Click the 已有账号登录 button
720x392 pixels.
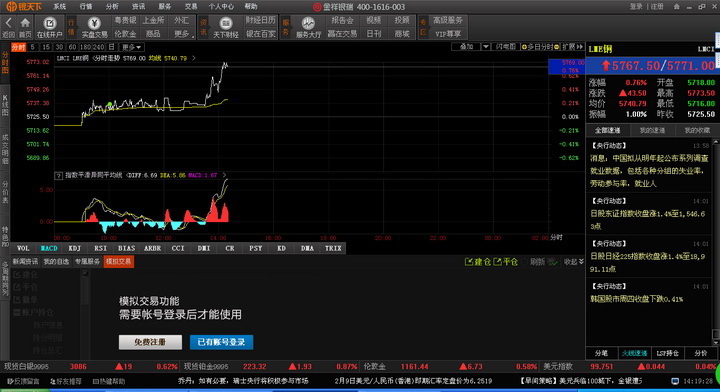coord(221,342)
